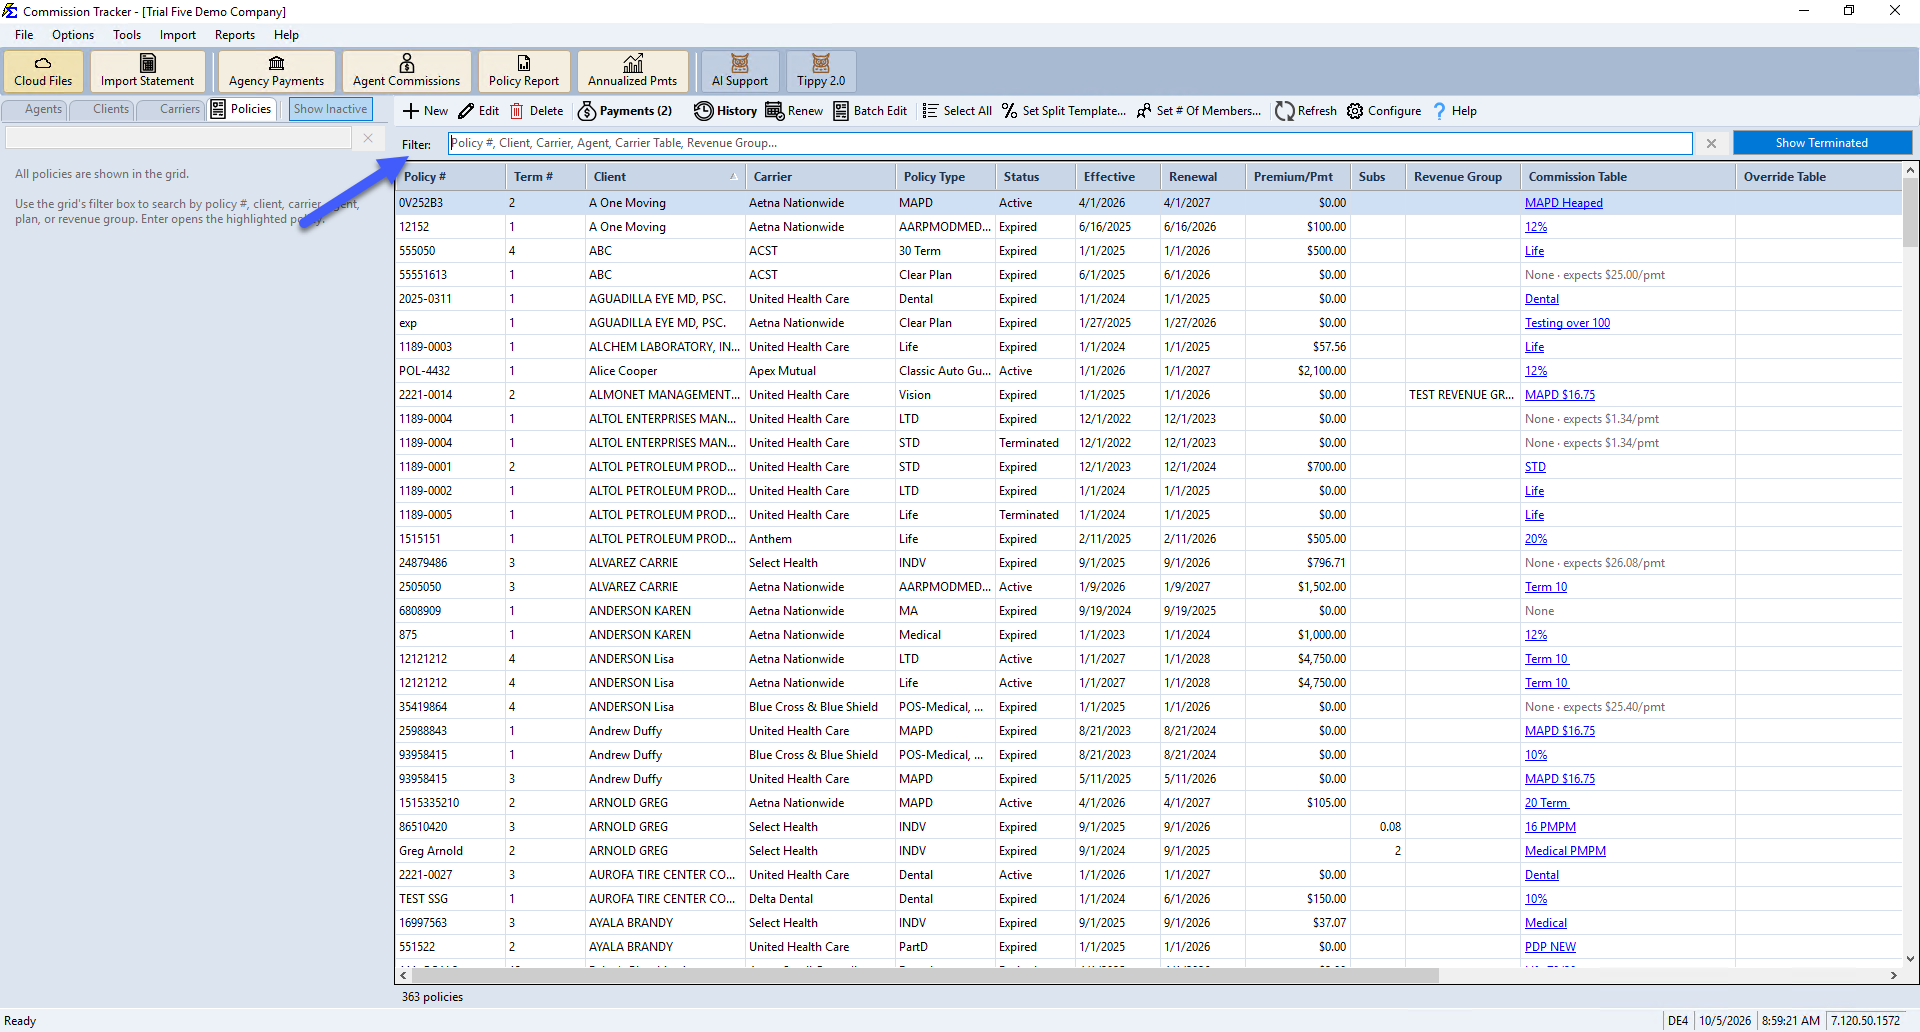The image size is (1920, 1032).
Task: Open Configure settings
Action: coord(1384,111)
